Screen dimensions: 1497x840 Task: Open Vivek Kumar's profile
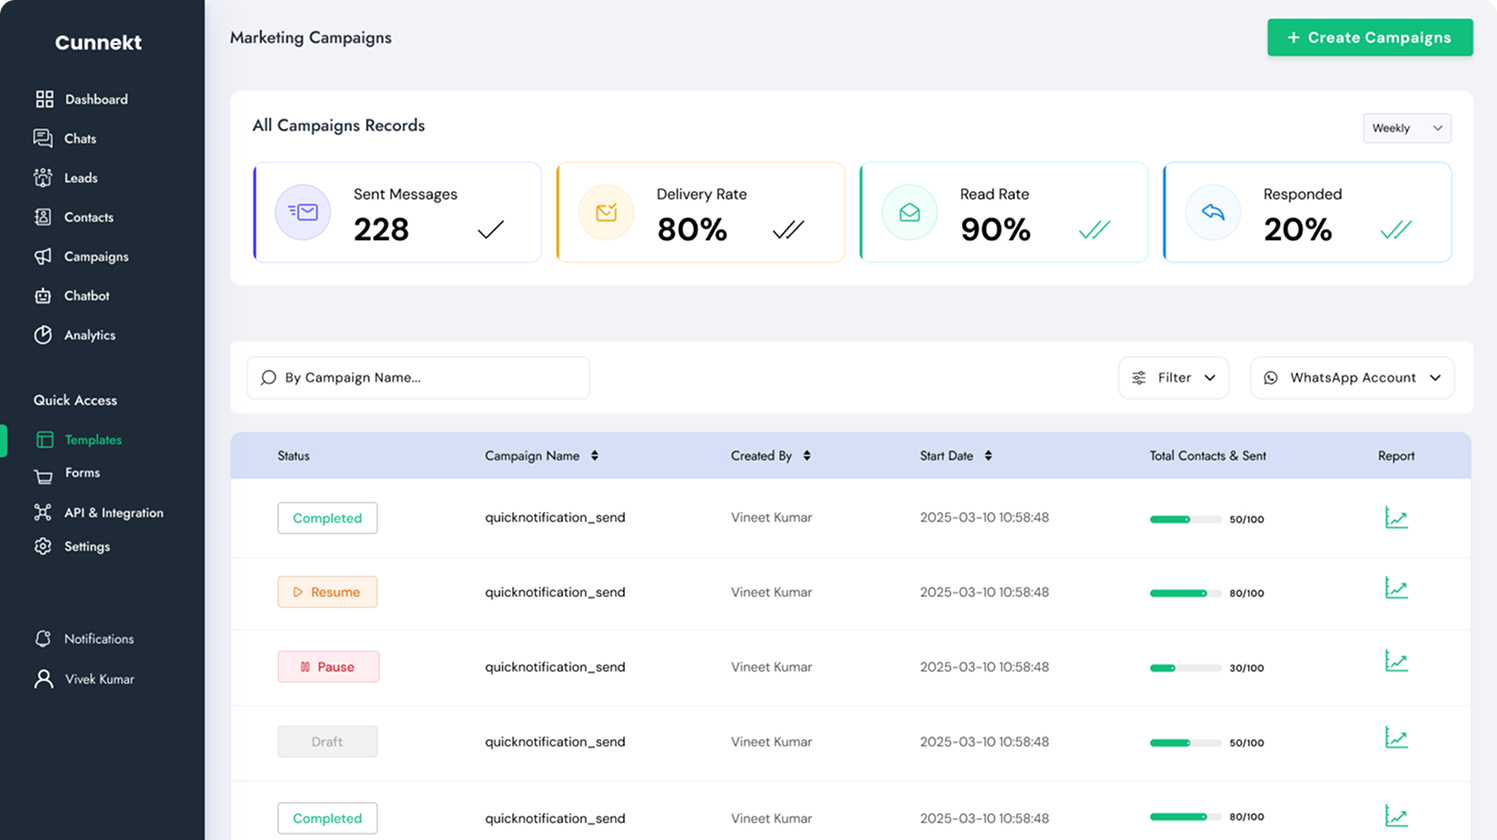(x=99, y=678)
